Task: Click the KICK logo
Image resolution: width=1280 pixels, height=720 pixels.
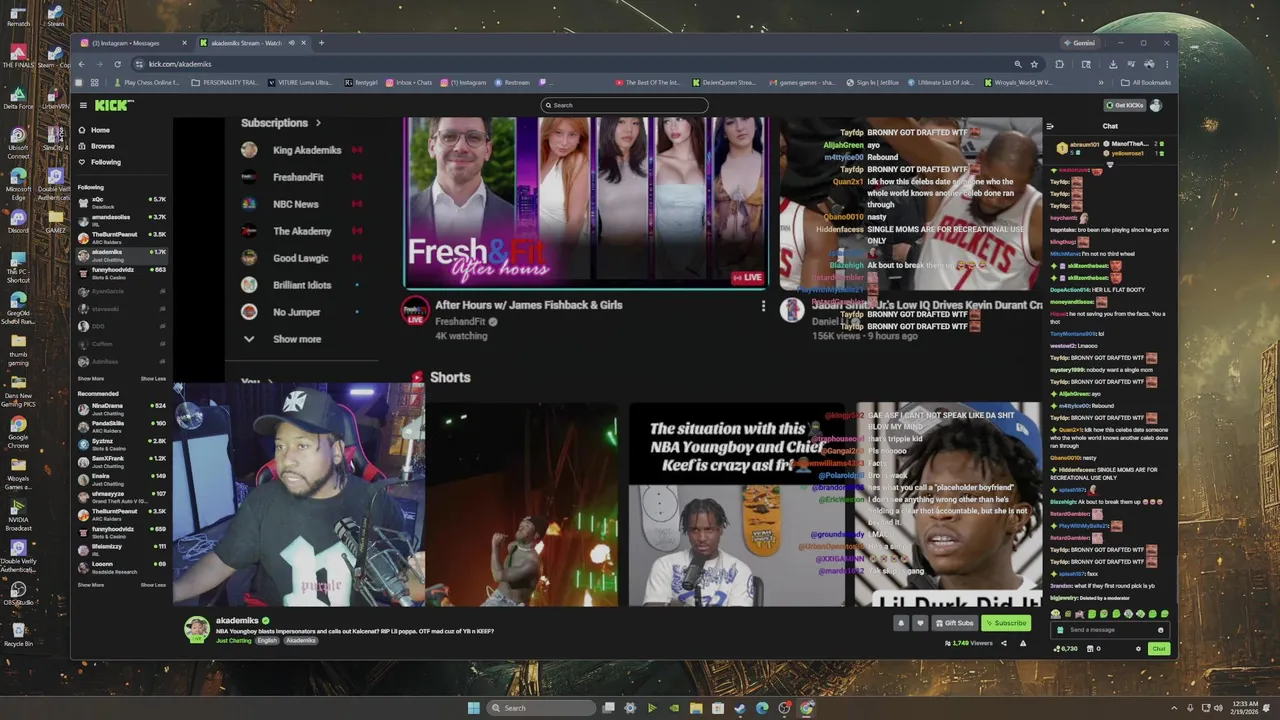Action: (111, 105)
